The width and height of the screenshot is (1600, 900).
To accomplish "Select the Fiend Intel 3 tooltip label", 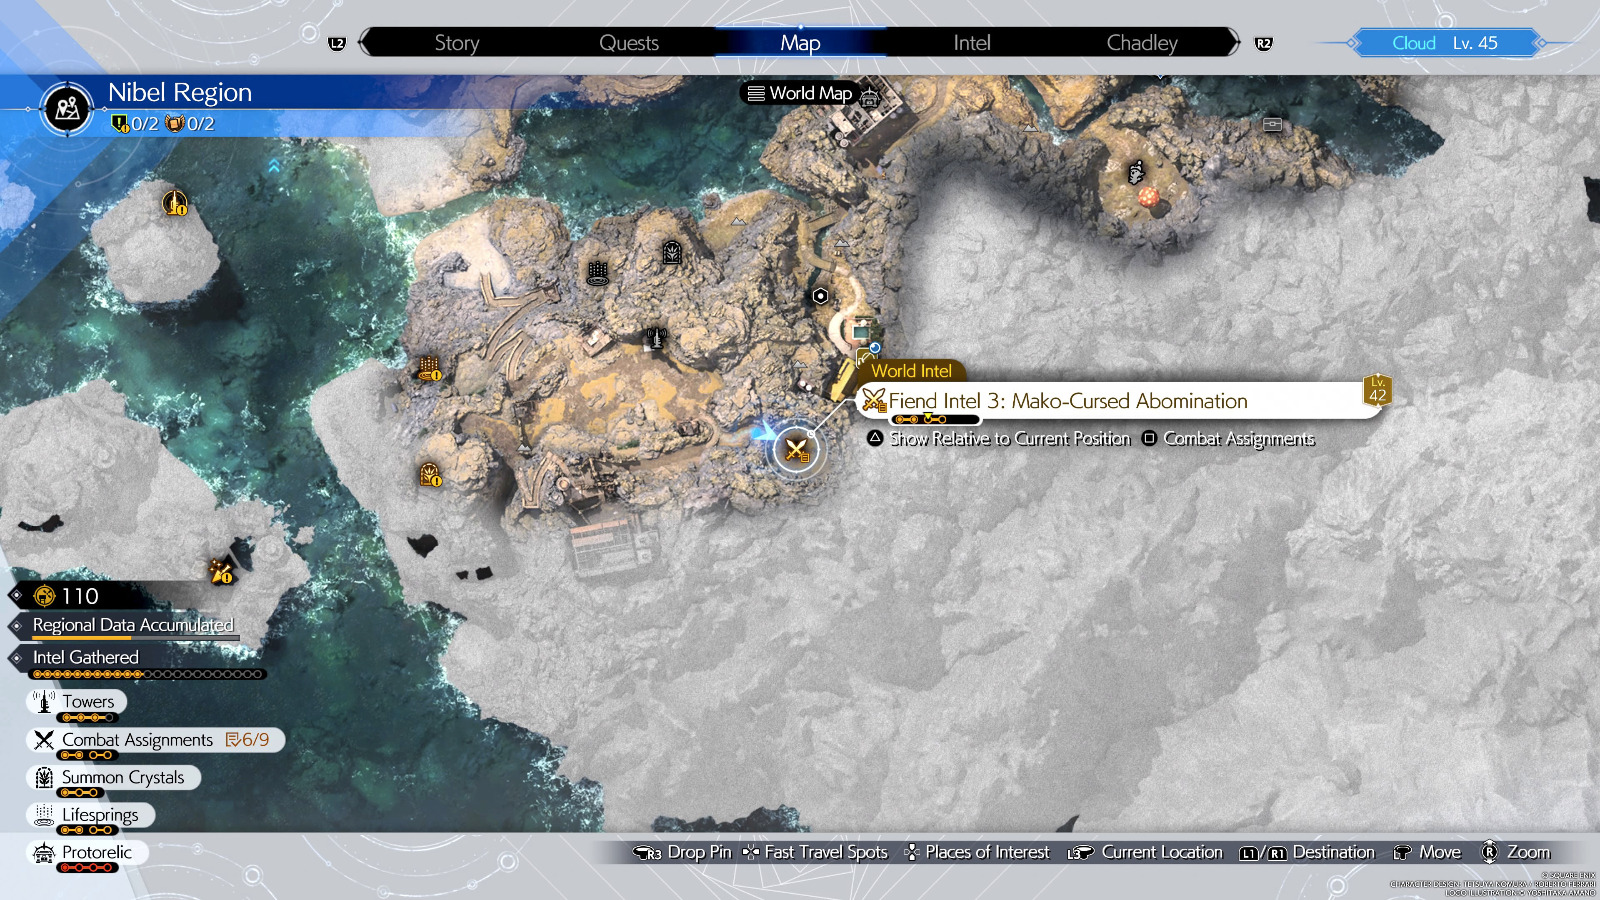I will pos(1067,401).
